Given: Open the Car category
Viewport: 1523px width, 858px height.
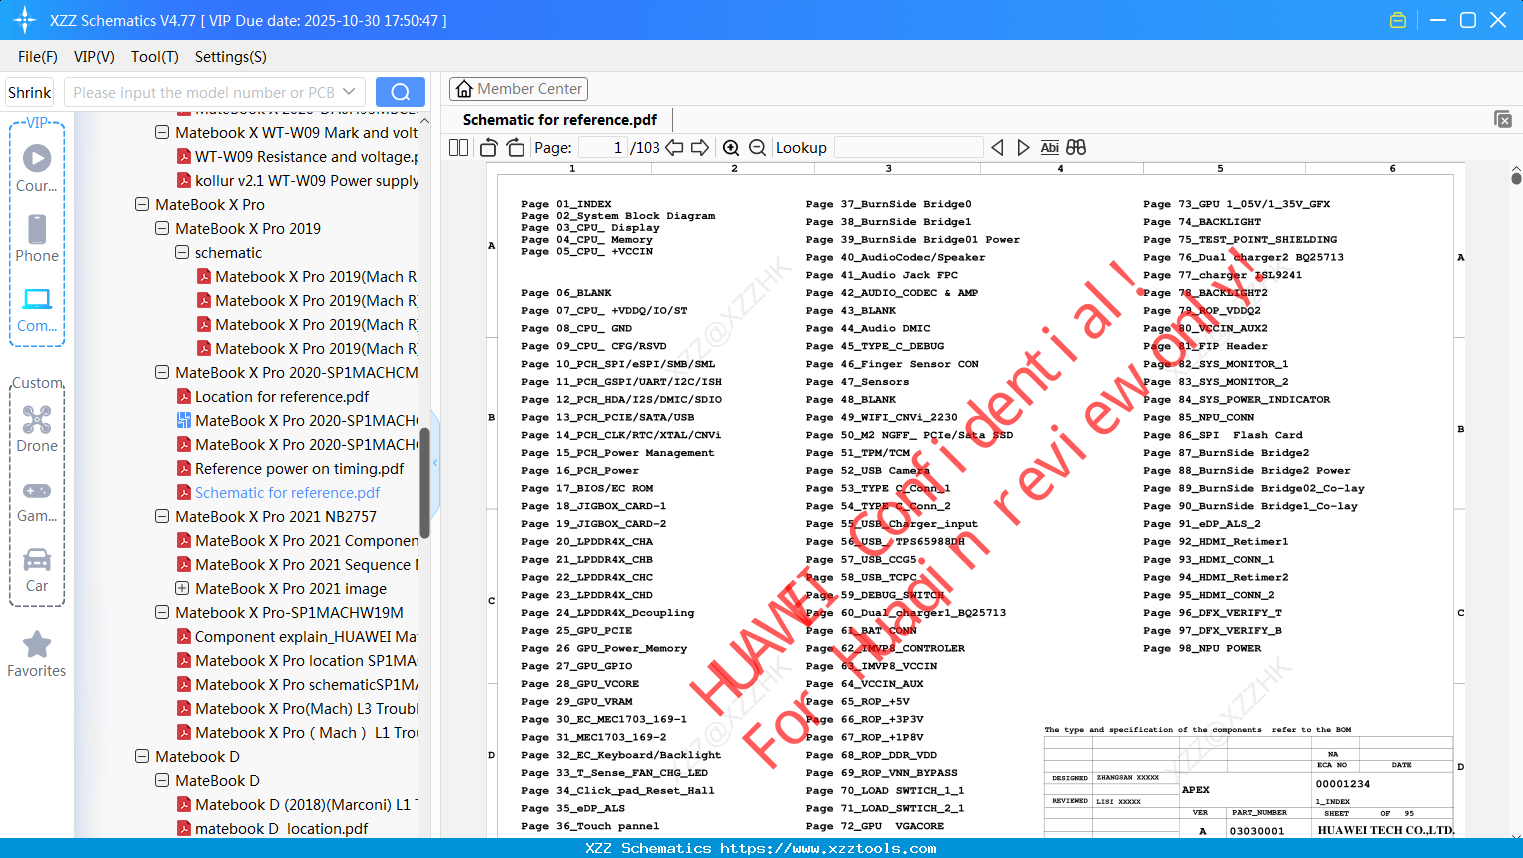Looking at the screenshot, I should [37, 570].
